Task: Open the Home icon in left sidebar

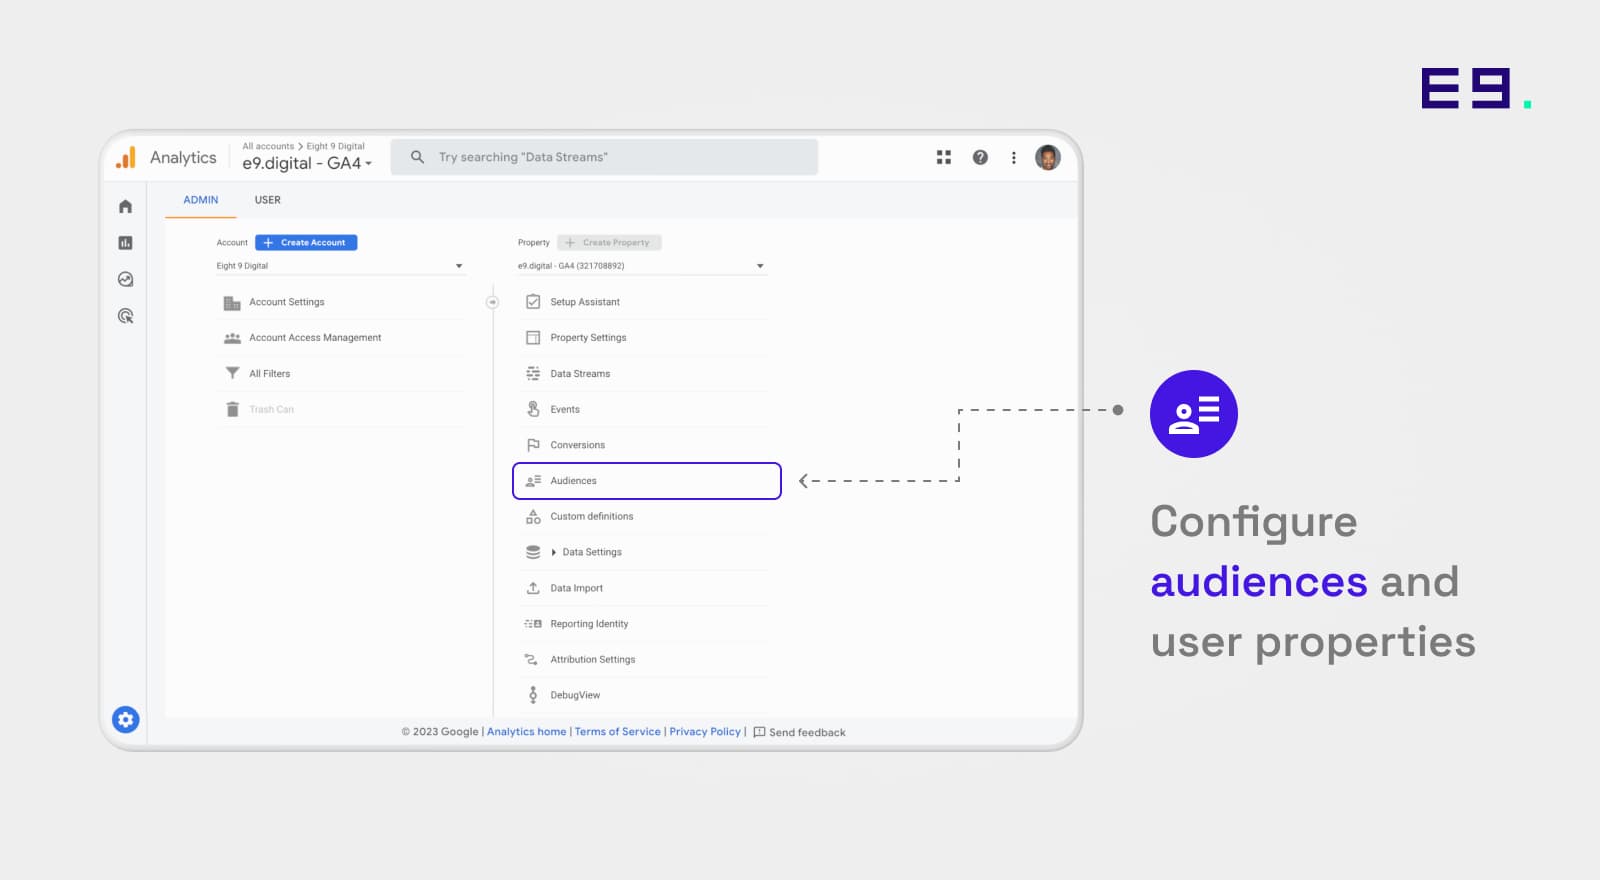Action: [125, 206]
